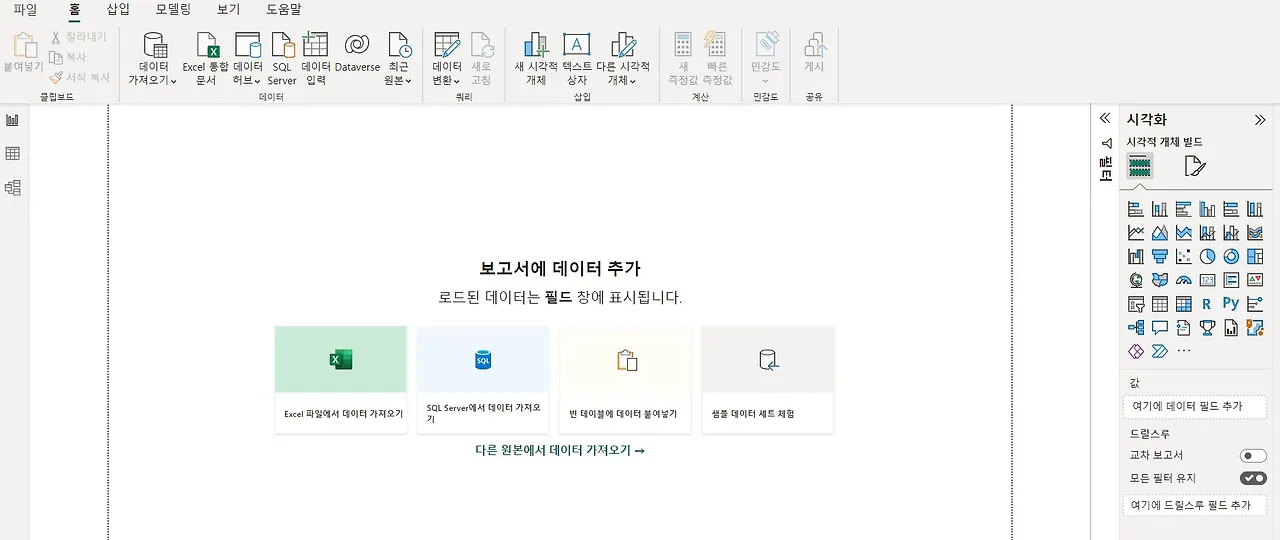Click Excel 파일에서 데이터 가져오기 card
Image resolution: width=1280 pixels, height=540 pixels.
(341, 379)
